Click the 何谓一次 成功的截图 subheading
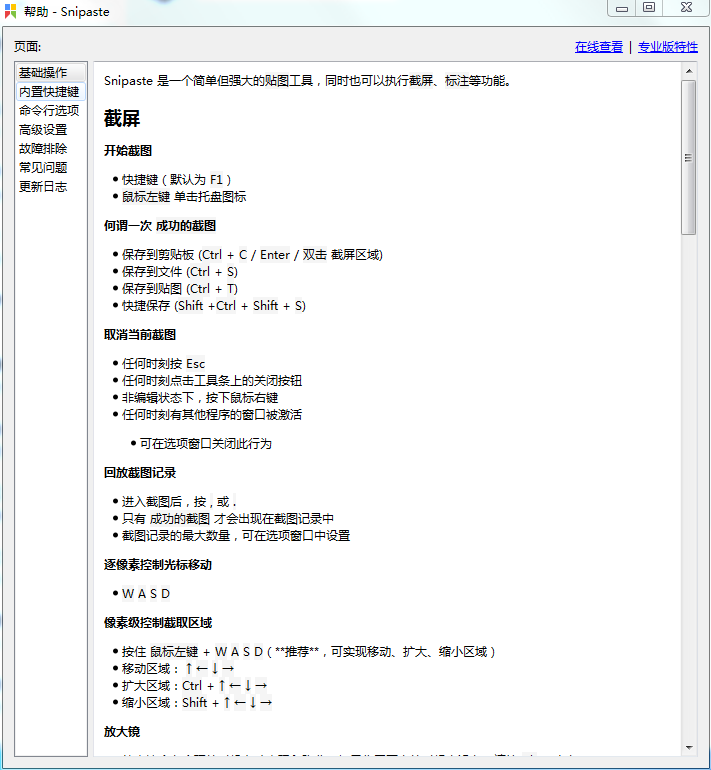Viewport: 711px width, 770px height. click(x=160, y=226)
